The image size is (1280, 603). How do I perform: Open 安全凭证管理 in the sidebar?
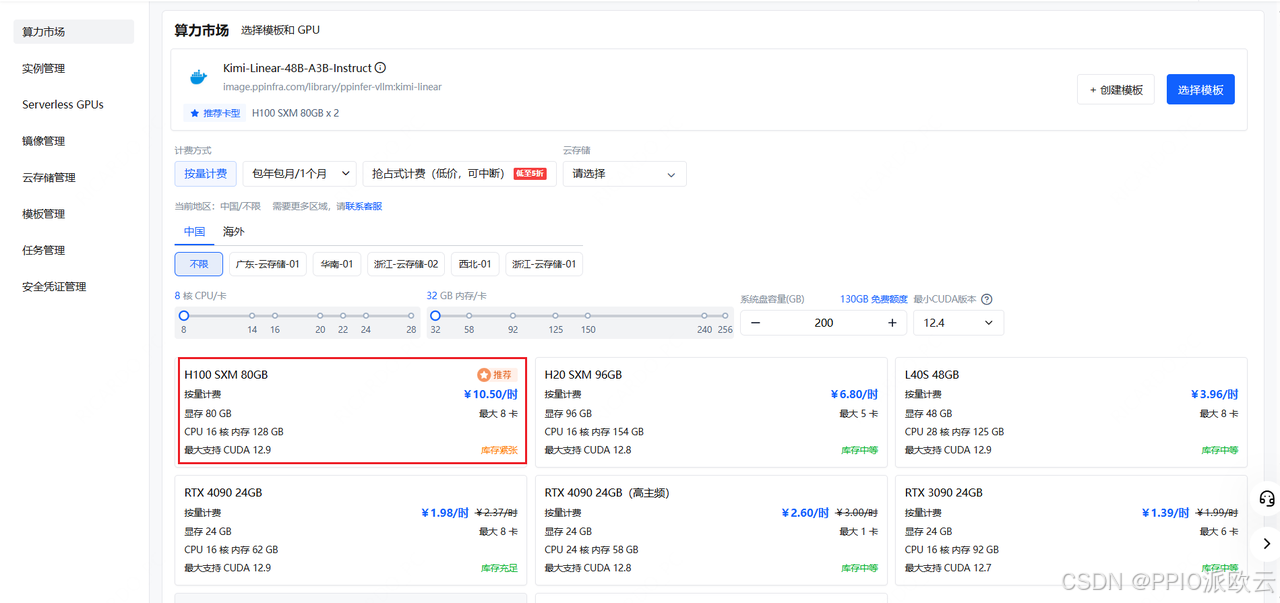(x=73, y=286)
